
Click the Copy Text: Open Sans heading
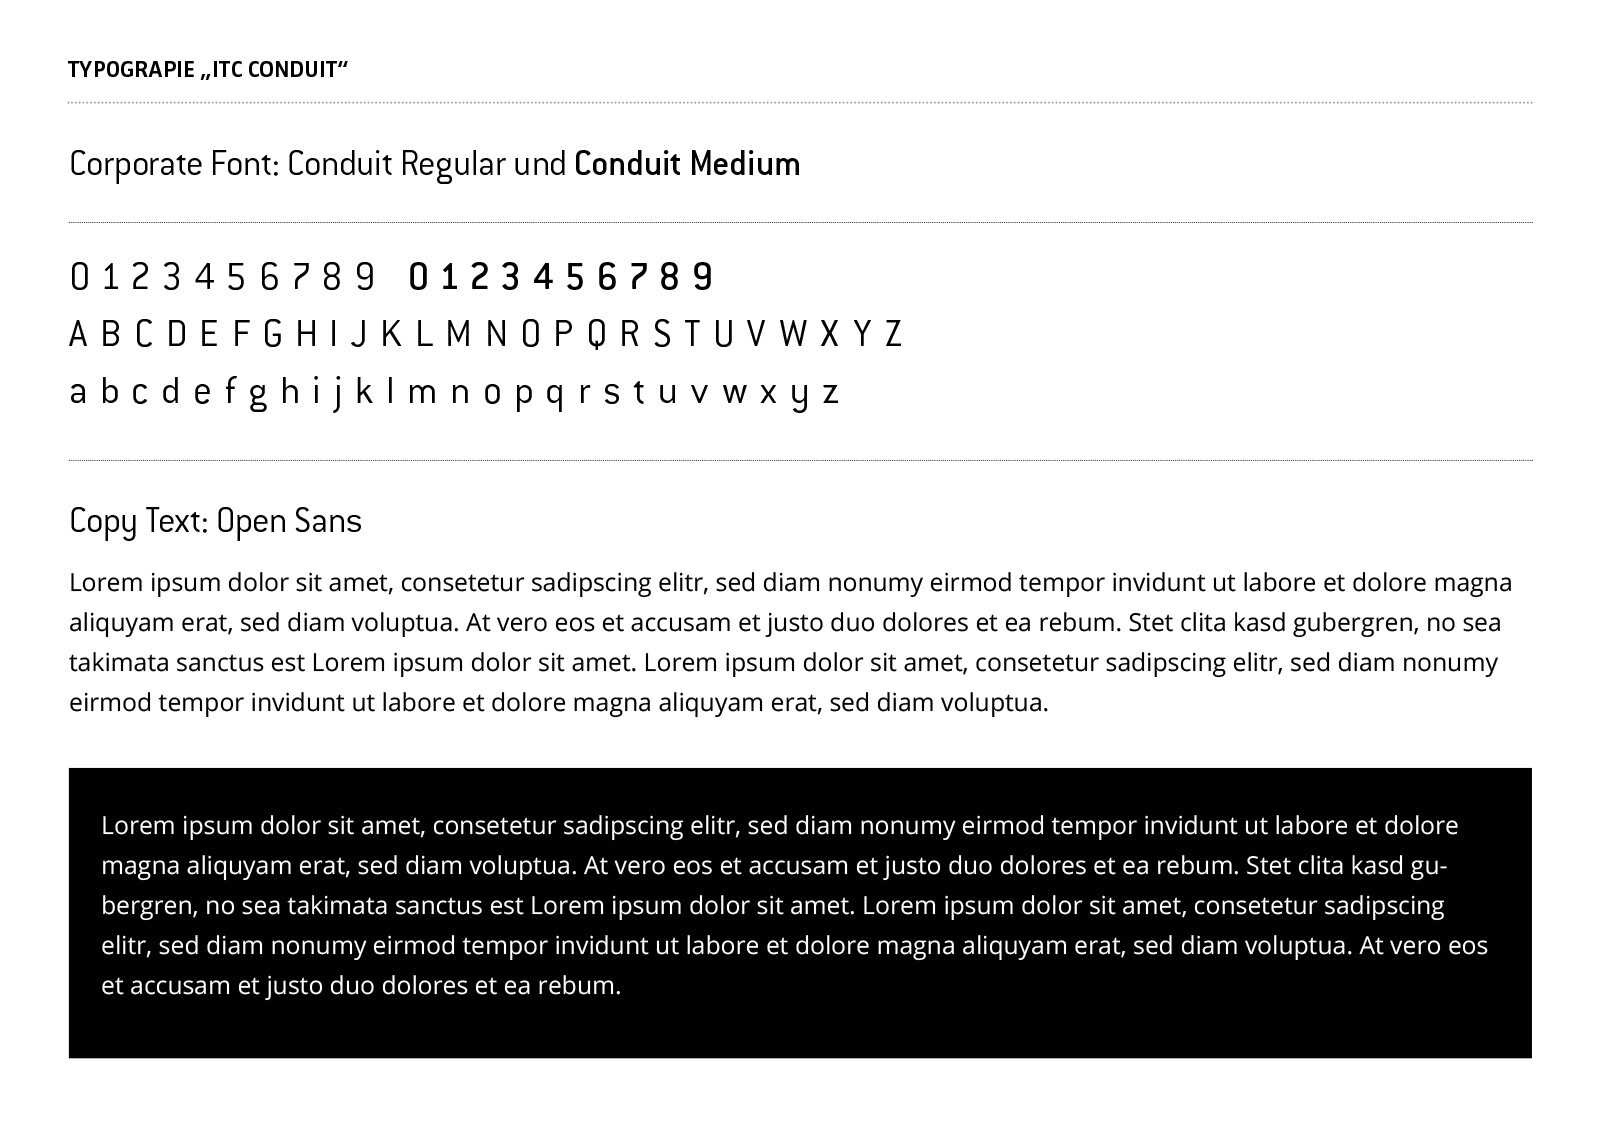pos(215,522)
